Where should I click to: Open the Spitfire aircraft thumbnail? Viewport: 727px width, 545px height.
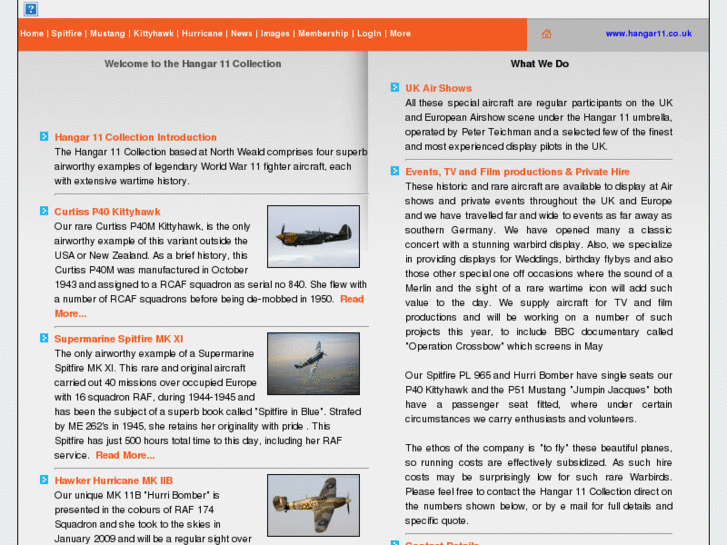tap(313, 364)
